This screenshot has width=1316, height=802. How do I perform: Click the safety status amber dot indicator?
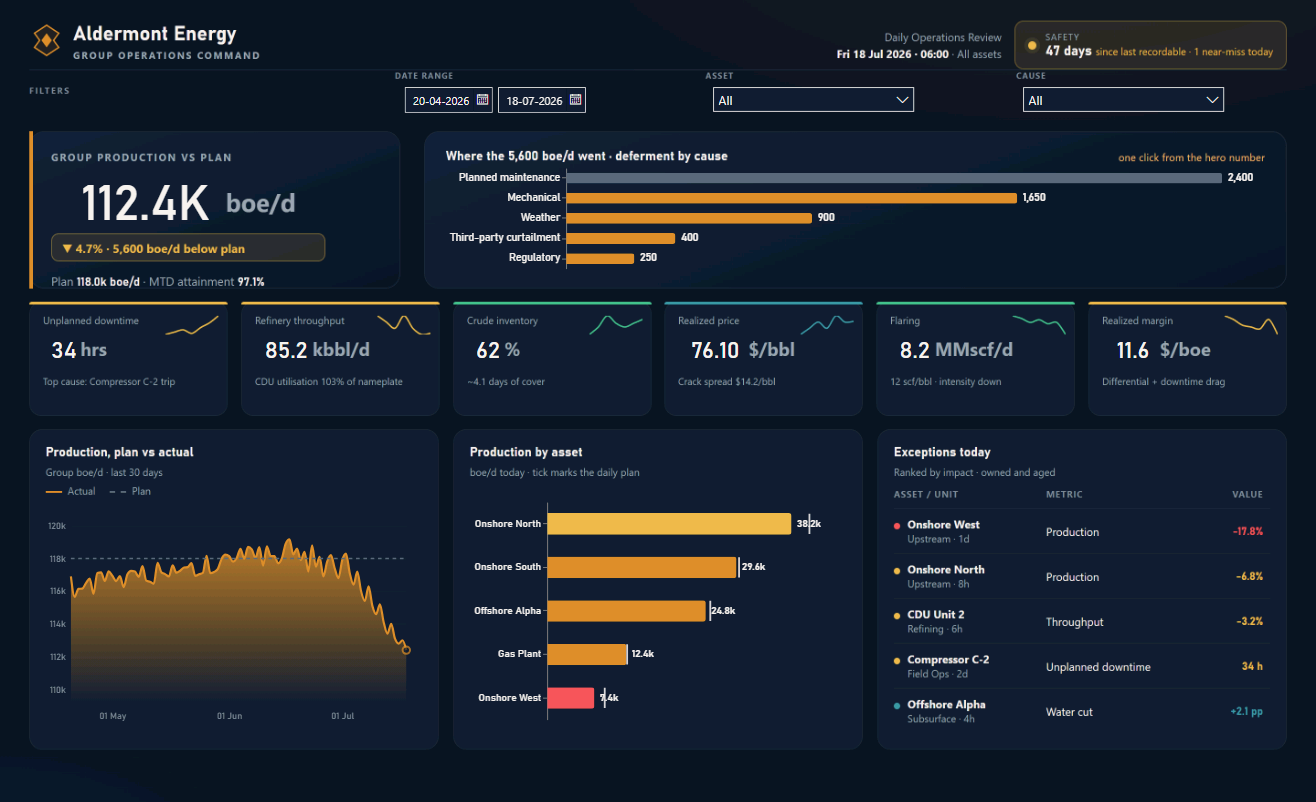[x=1032, y=45]
